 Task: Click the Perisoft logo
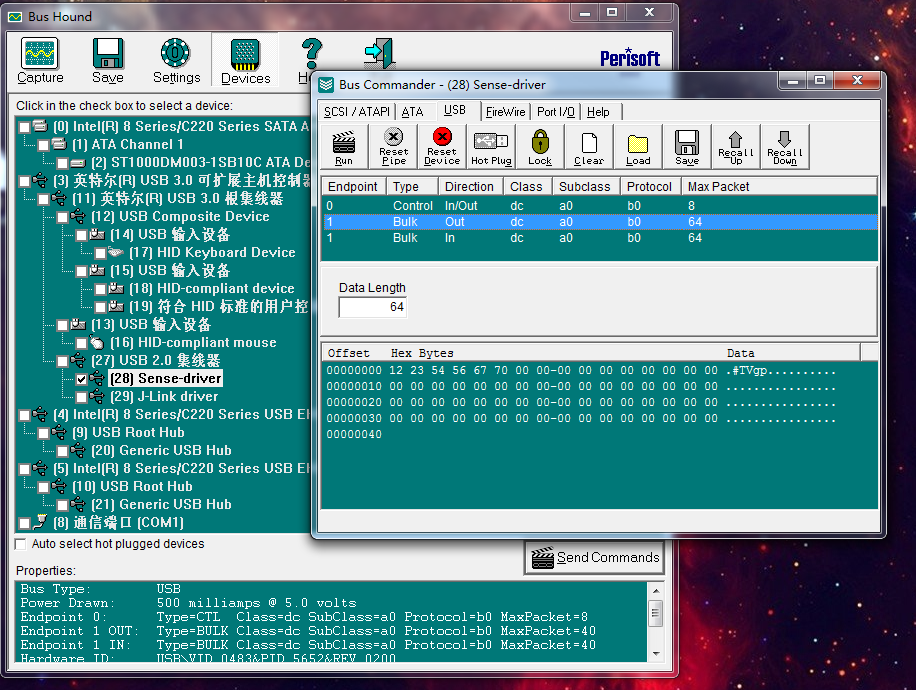(630, 57)
